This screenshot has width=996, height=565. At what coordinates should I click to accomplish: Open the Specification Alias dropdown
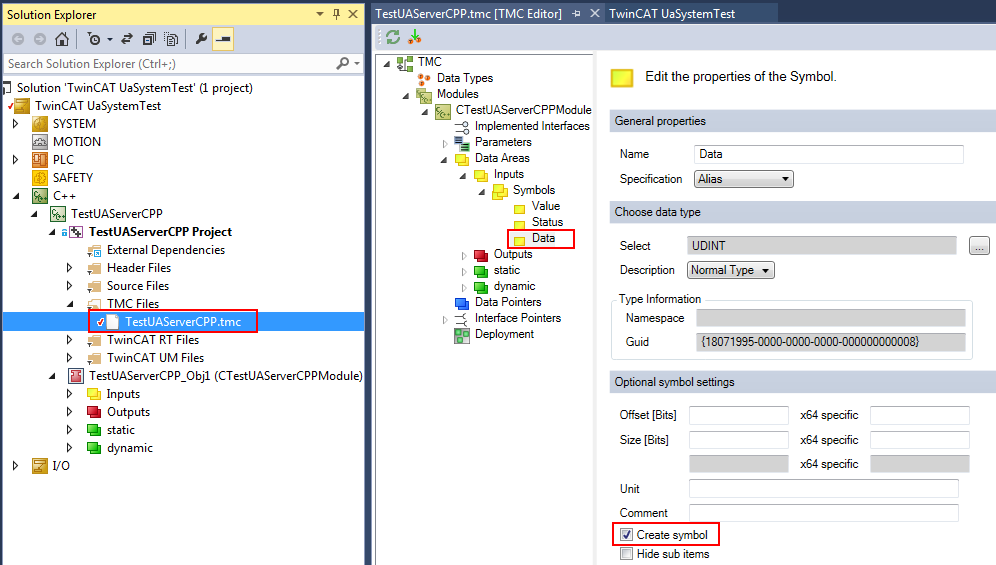743,179
